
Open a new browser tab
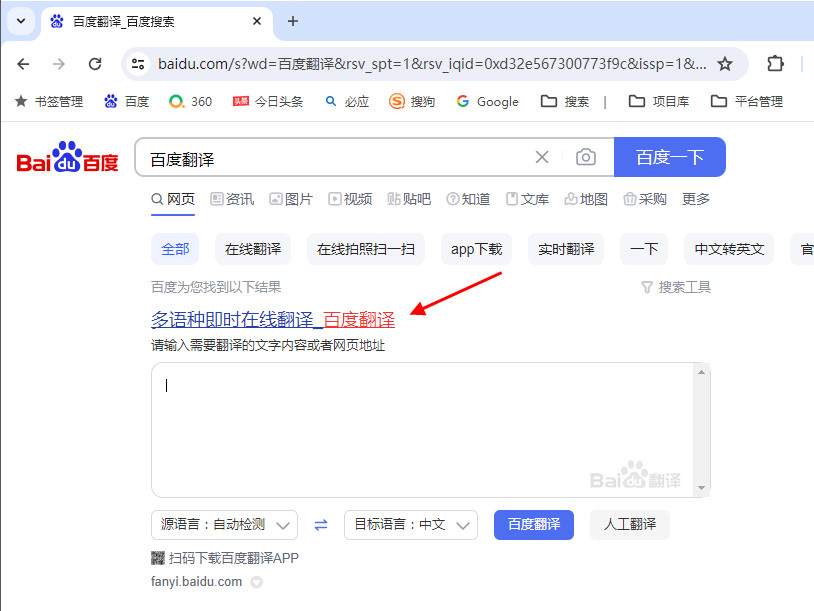[x=293, y=21]
